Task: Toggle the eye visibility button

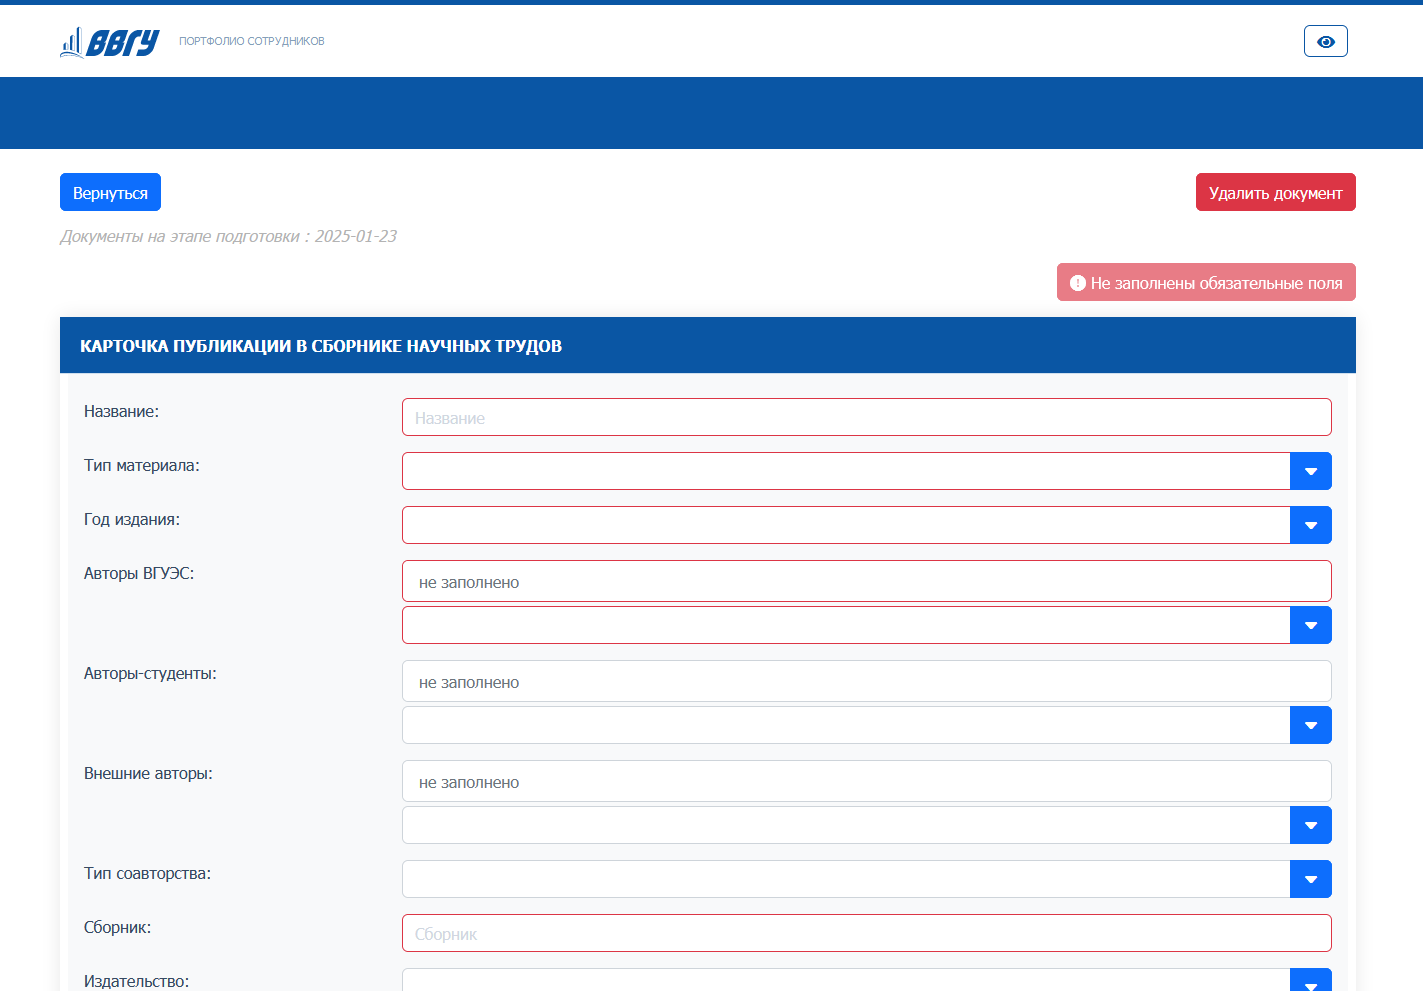Action: 1325,41
